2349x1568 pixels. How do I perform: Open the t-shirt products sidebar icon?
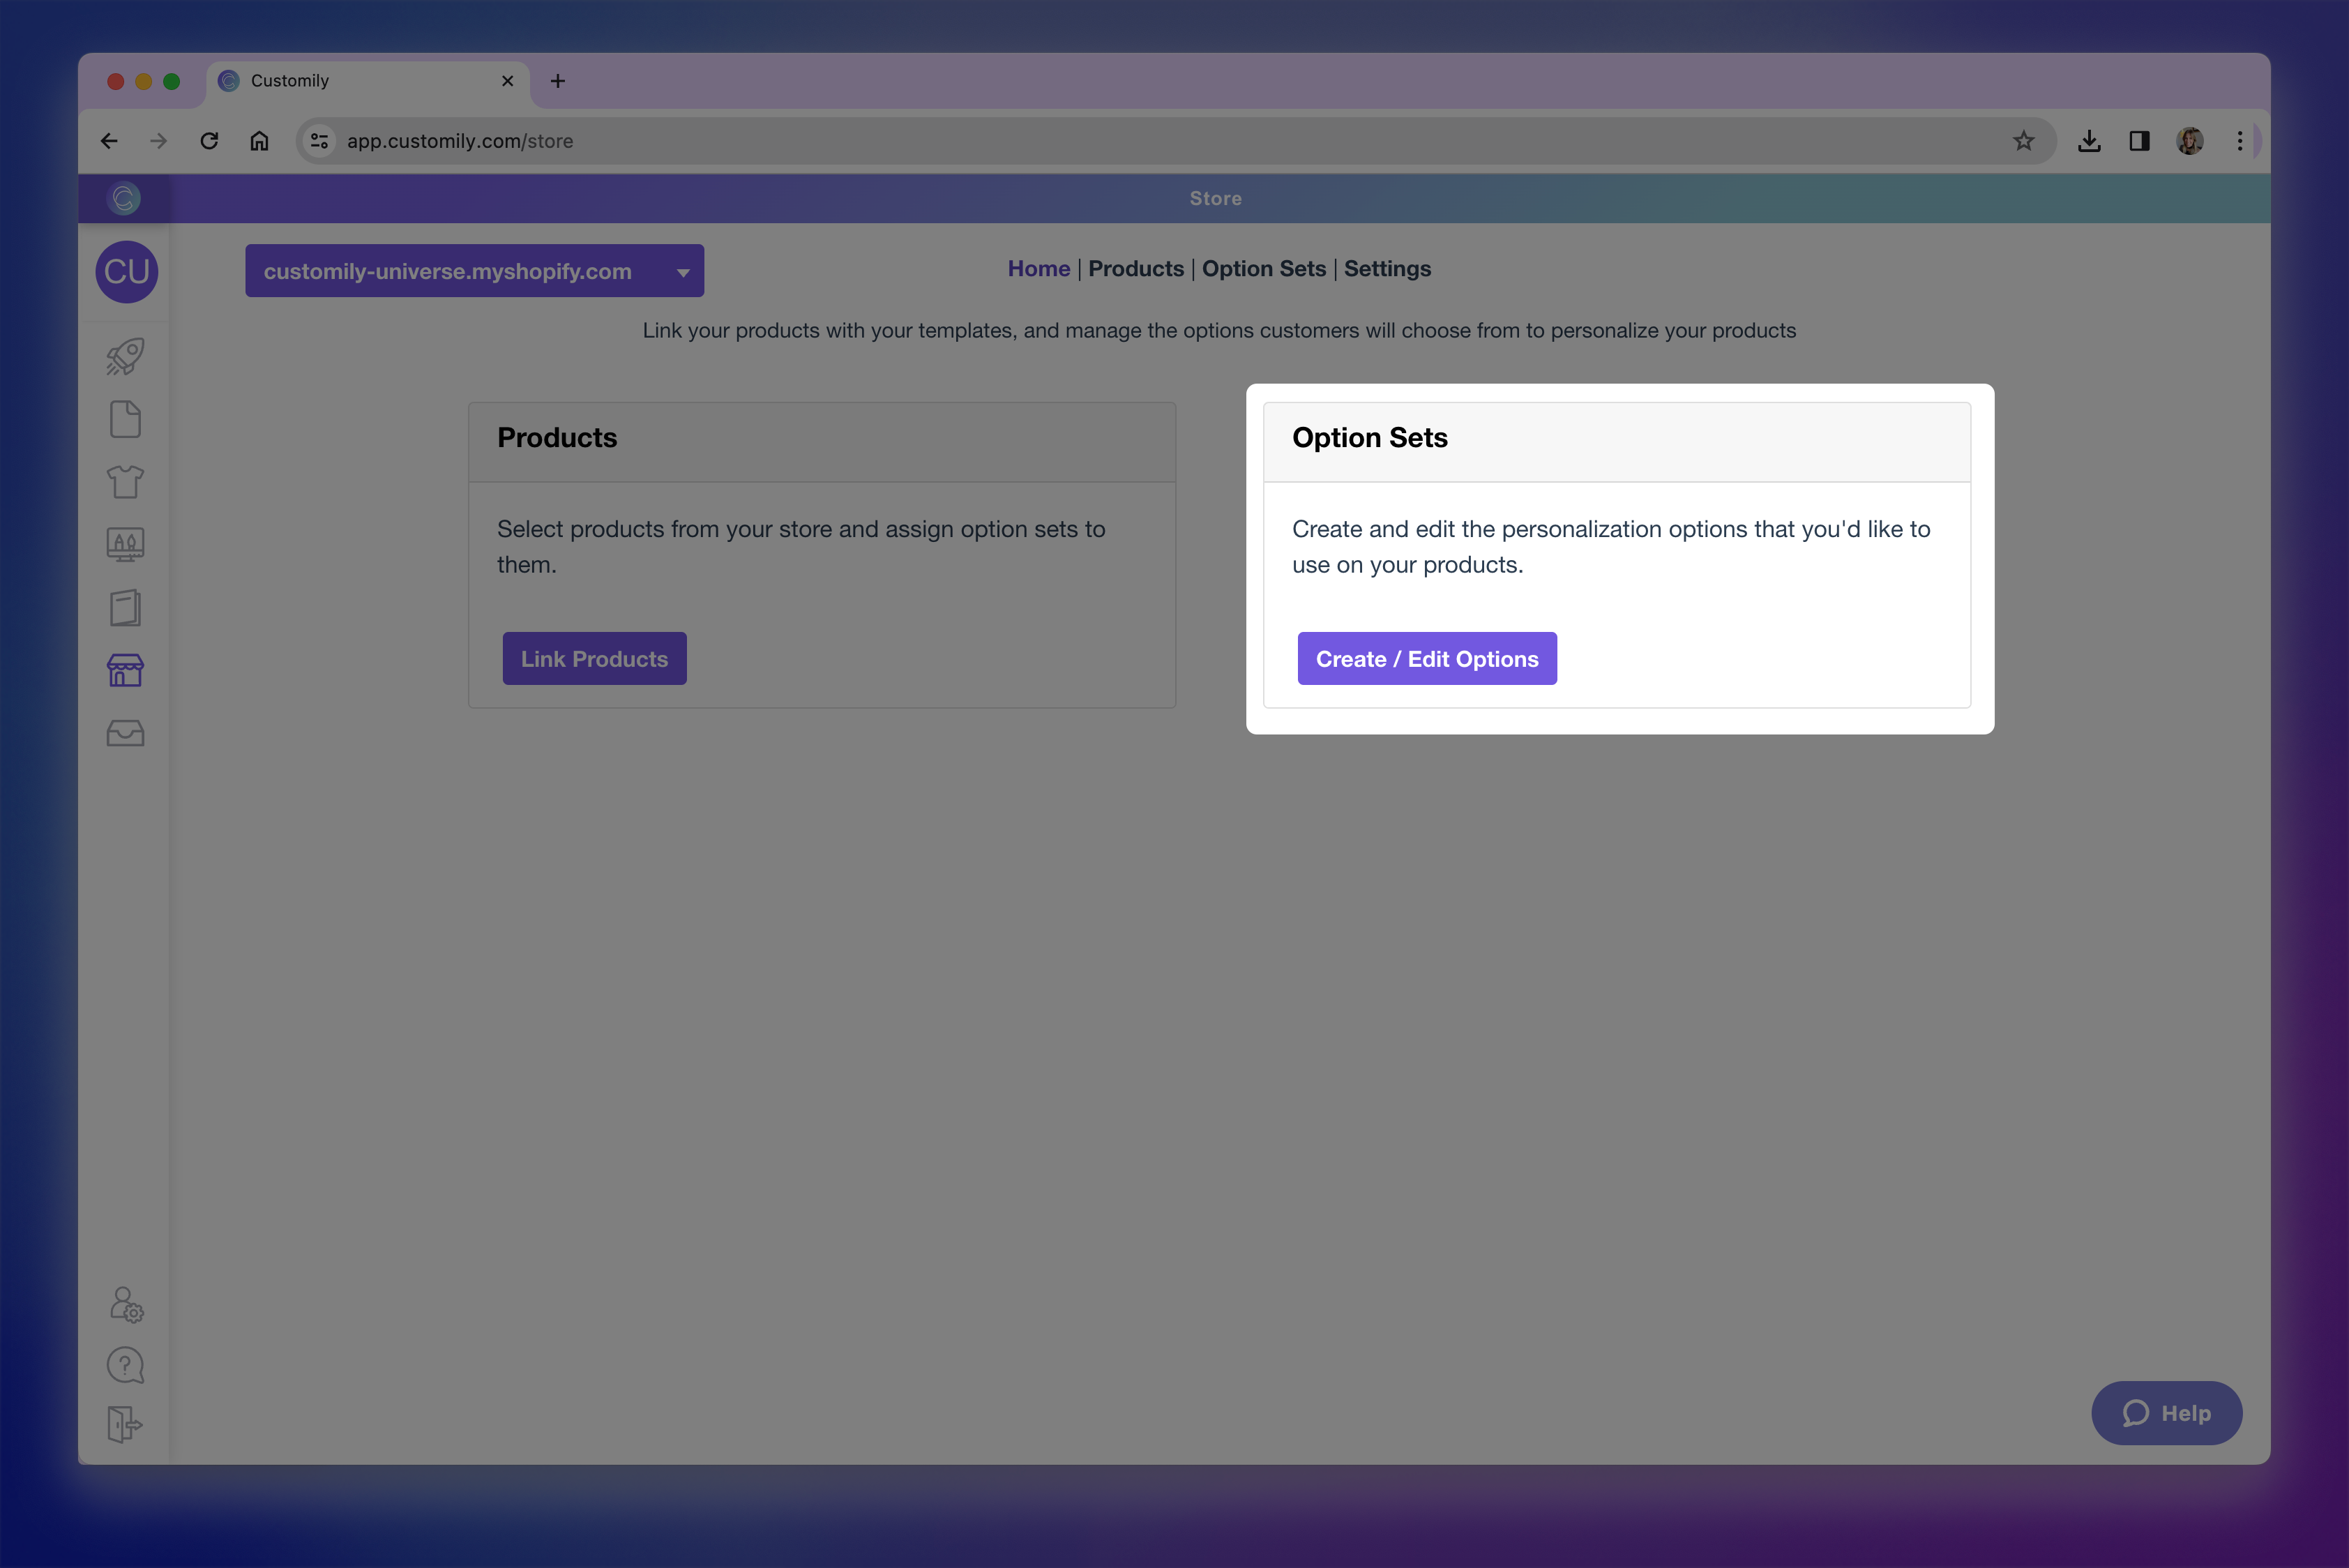pyautogui.click(x=125, y=482)
